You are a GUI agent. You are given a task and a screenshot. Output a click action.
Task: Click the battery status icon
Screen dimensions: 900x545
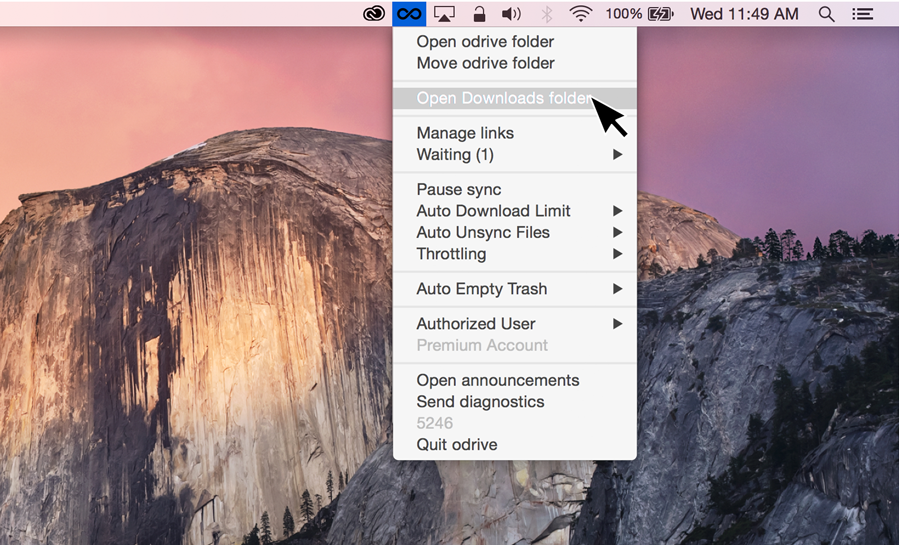660,14
